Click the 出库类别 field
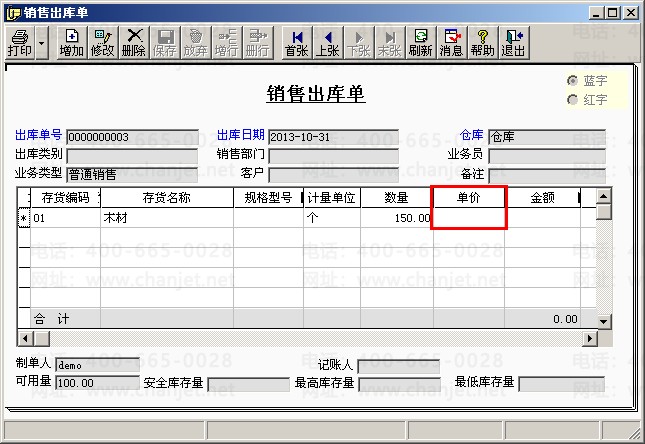Screen dimensions: 645x444 click(x=132, y=156)
